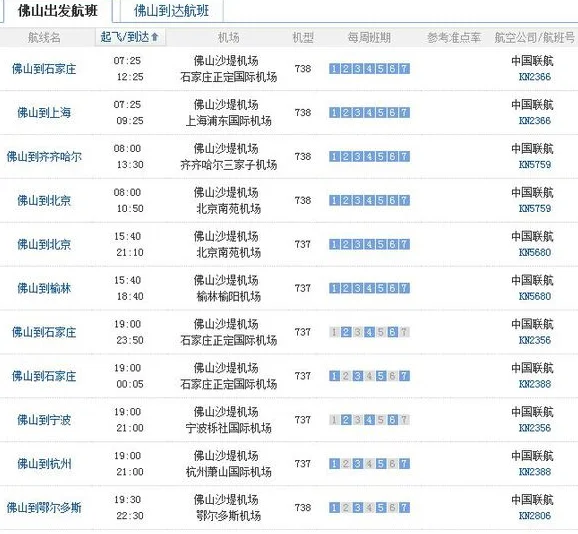Click the 18:40 arrival time for 榆林
The height and width of the screenshot is (534, 578).
(x=130, y=296)
